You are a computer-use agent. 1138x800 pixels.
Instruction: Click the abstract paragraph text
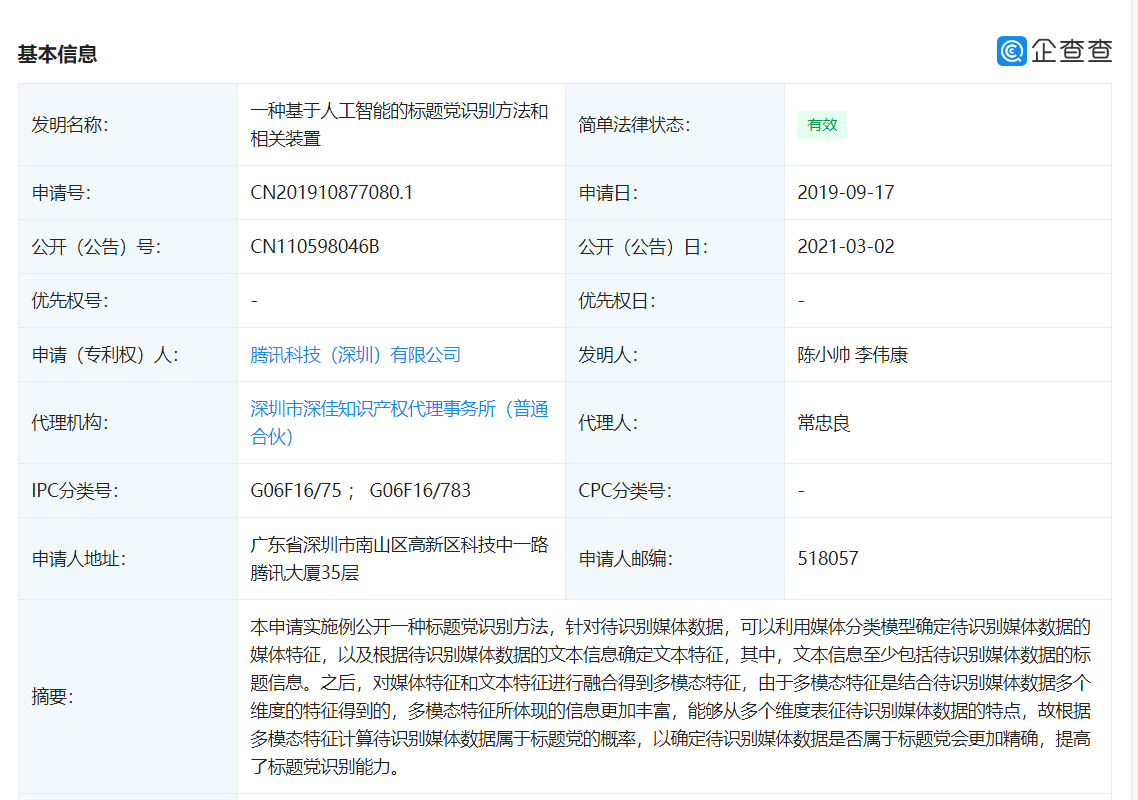point(670,697)
